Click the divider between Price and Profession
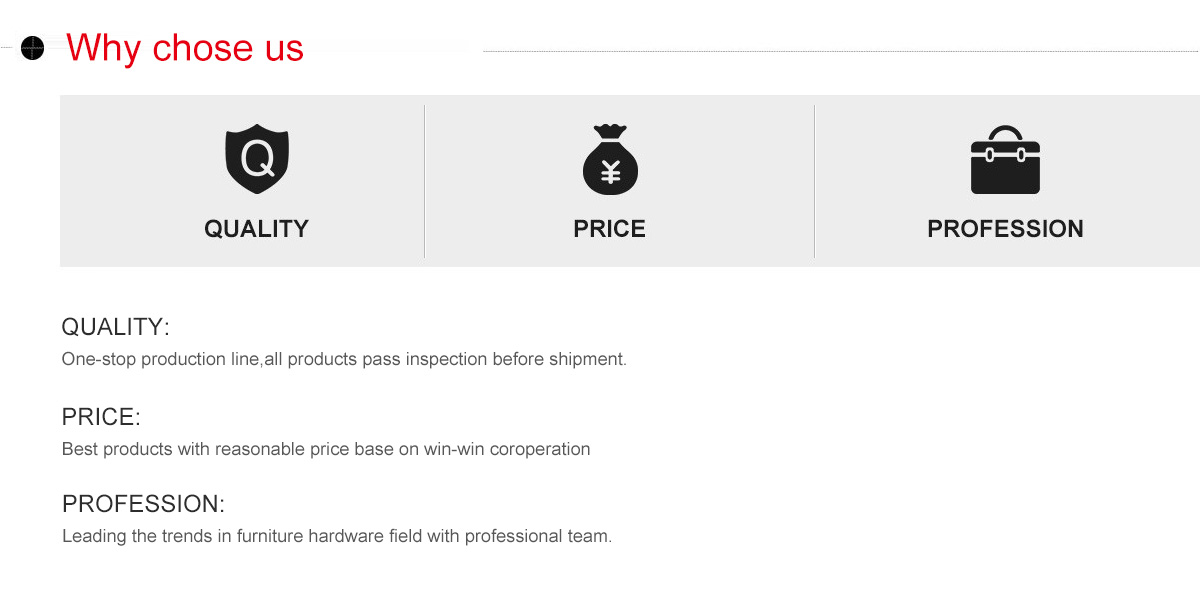The height and width of the screenshot is (597, 1200). [x=814, y=181]
